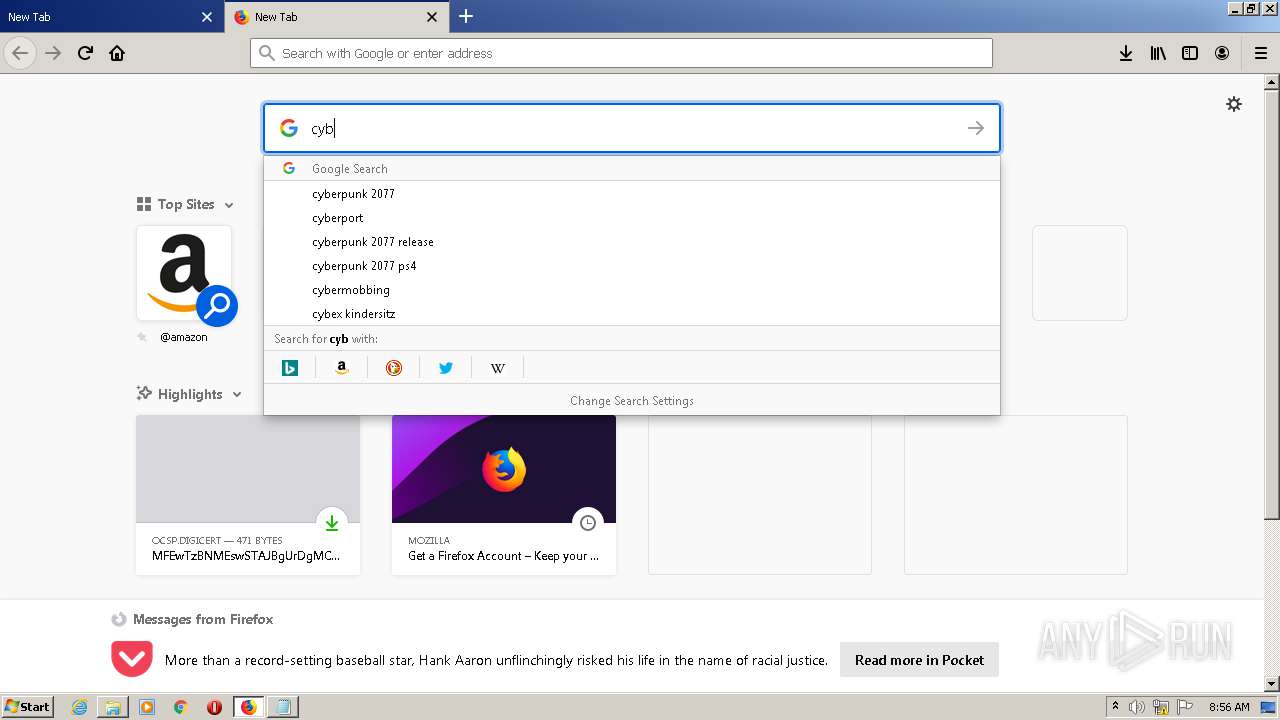Open Change Search Settings
The height and width of the screenshot is (720, 1280).
(x=632, y=400)
